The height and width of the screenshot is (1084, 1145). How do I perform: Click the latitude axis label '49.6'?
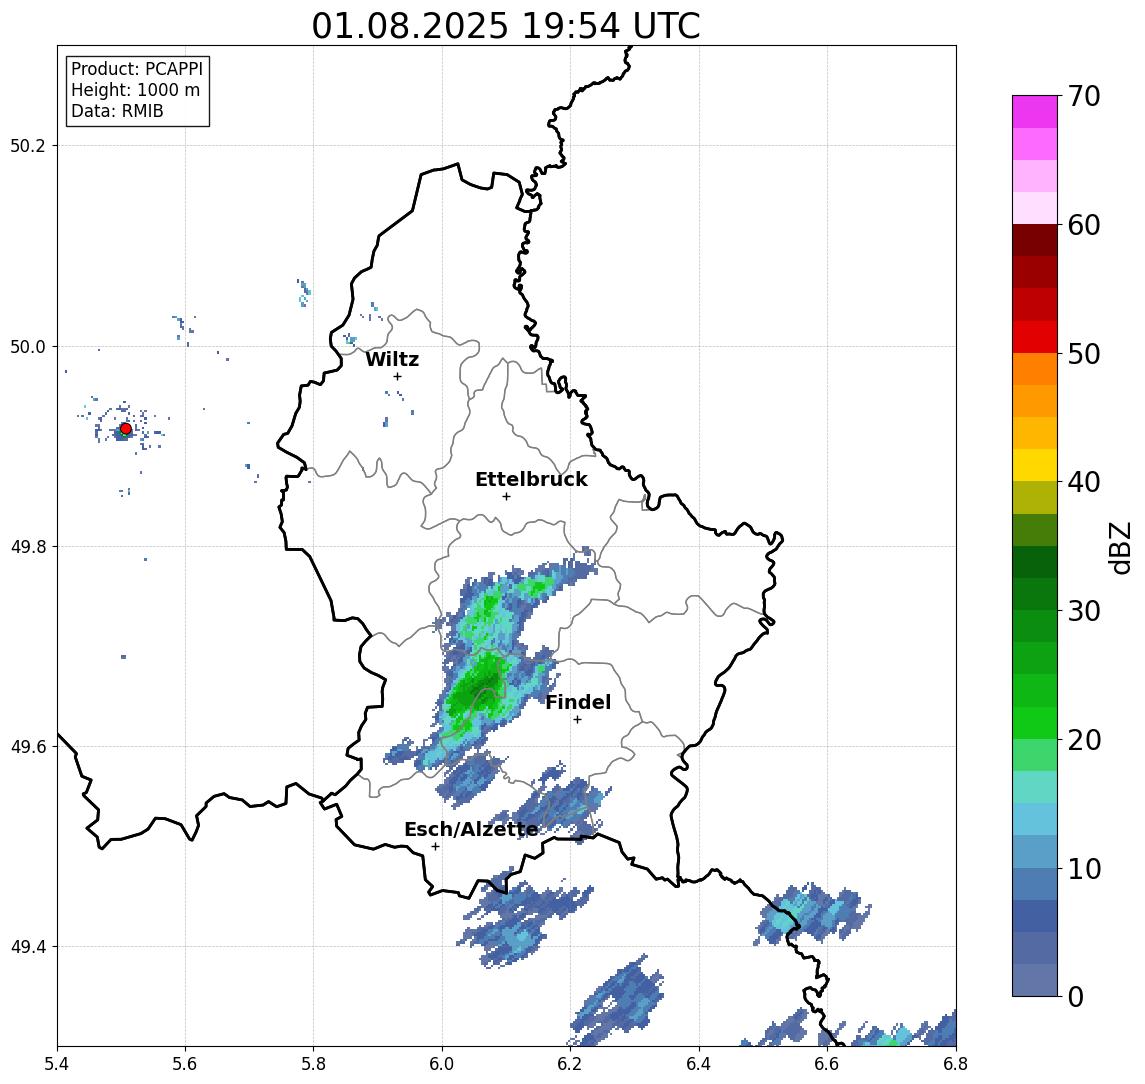28,747
